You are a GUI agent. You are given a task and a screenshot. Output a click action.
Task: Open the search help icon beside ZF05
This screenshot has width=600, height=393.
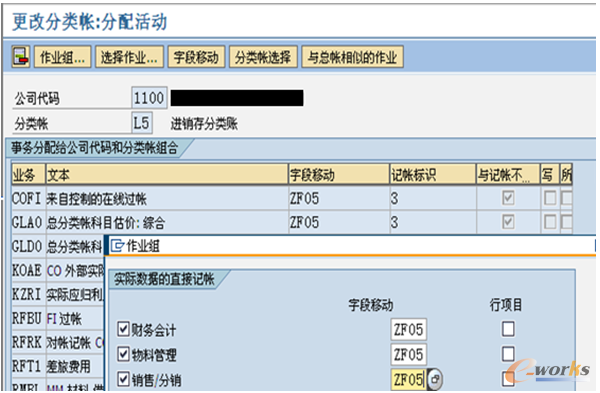434,379
